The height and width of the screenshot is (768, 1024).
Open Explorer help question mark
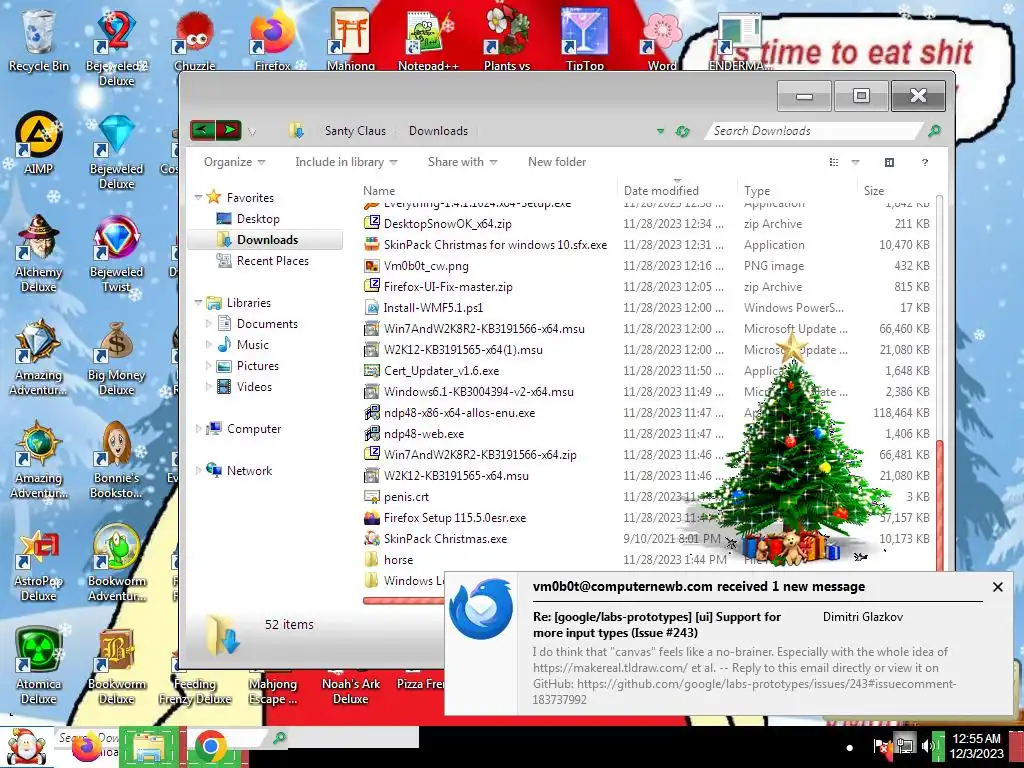[x=925, y=162]
